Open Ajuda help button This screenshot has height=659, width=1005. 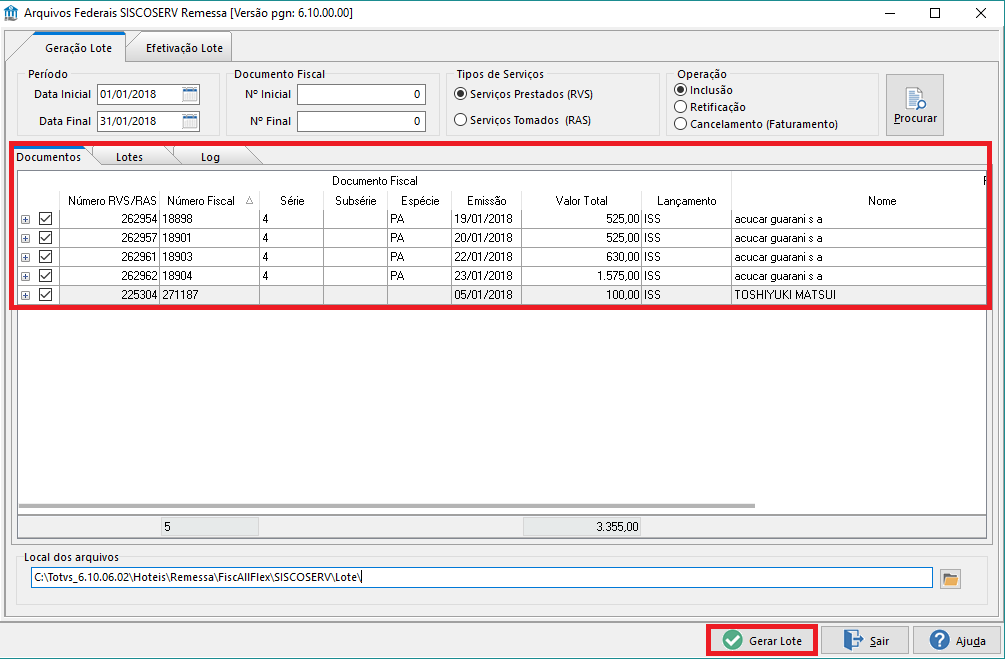coord(958,640)
